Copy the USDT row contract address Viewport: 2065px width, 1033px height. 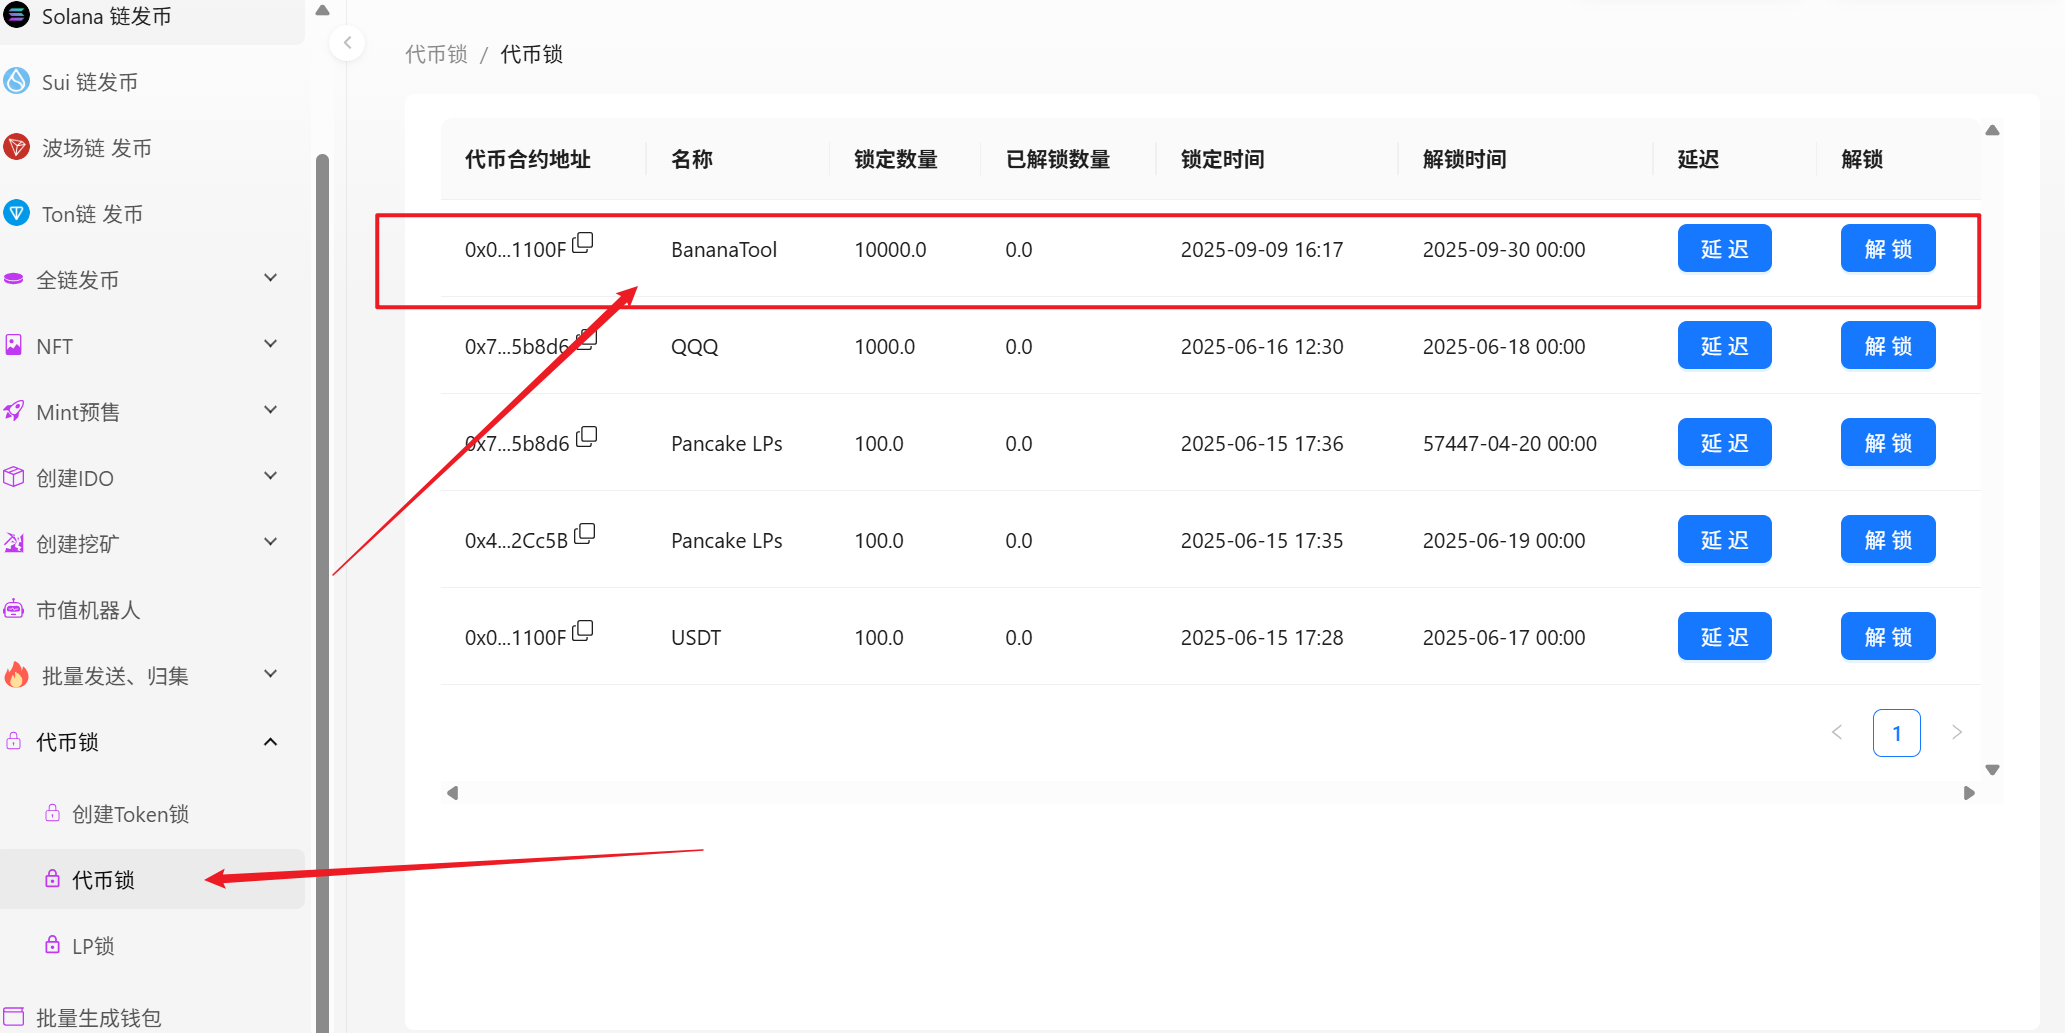583,630
